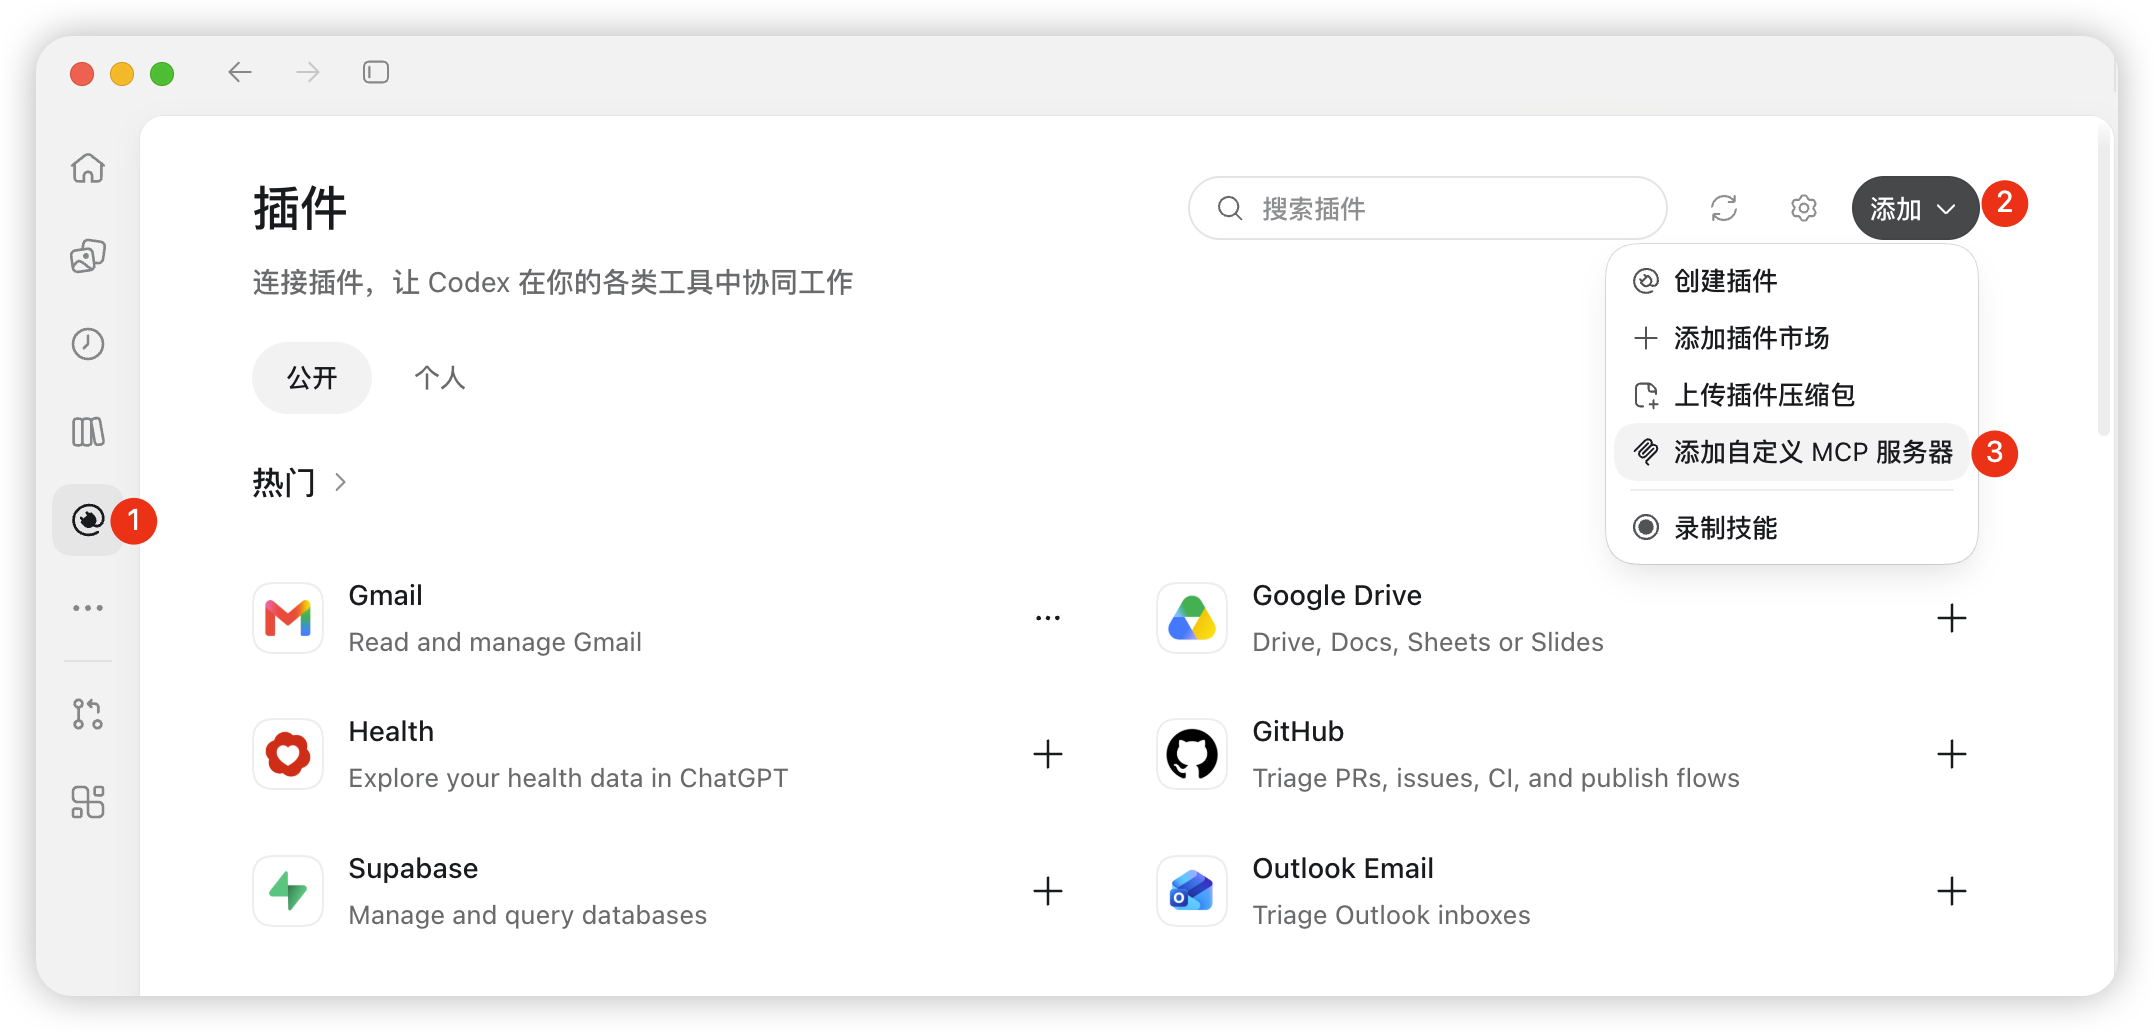The height and width of the screenshot is (1032, 2154).
Task: Choose 添加插件市场 from the menu
Action: [1791, 338]
